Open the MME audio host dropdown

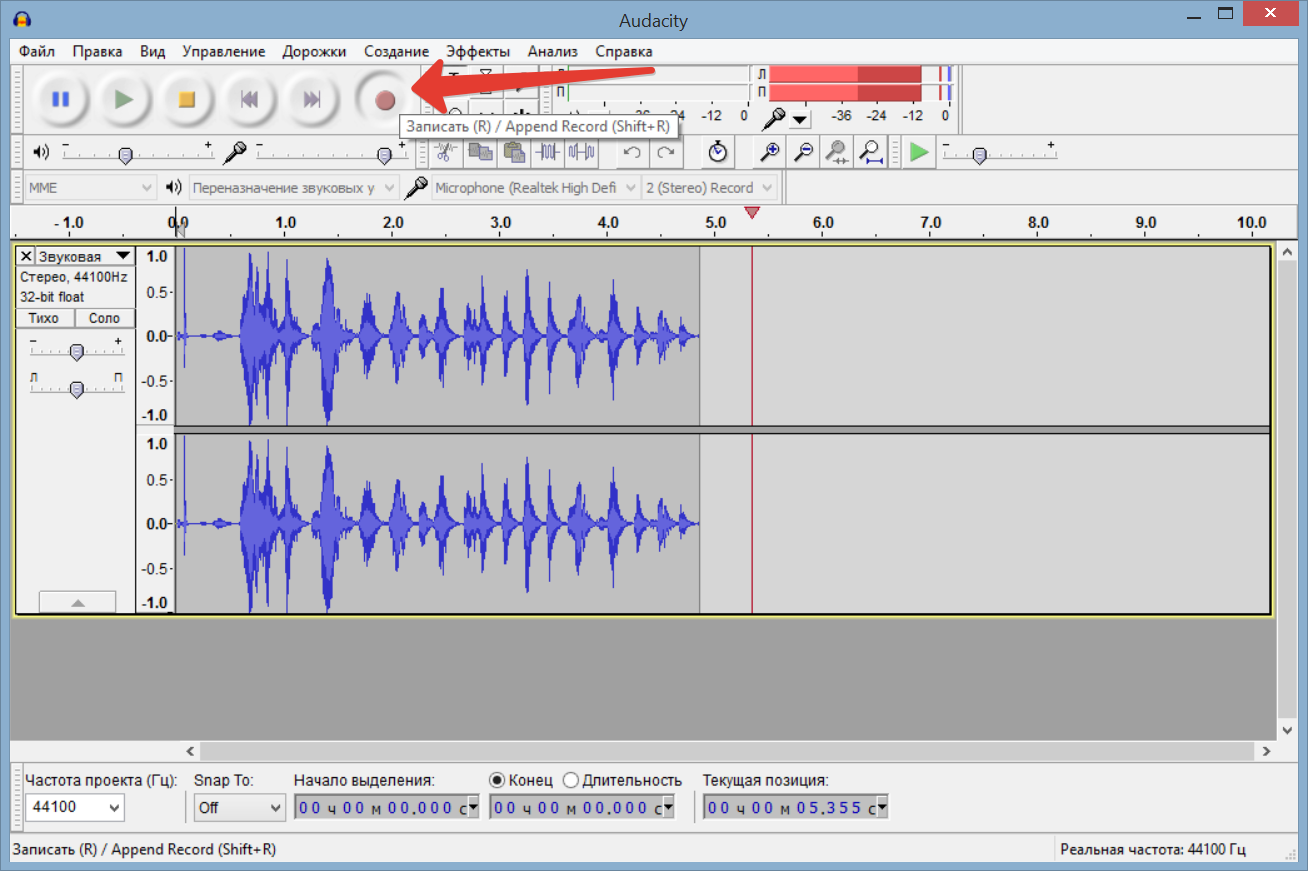(x=90, y=187)
